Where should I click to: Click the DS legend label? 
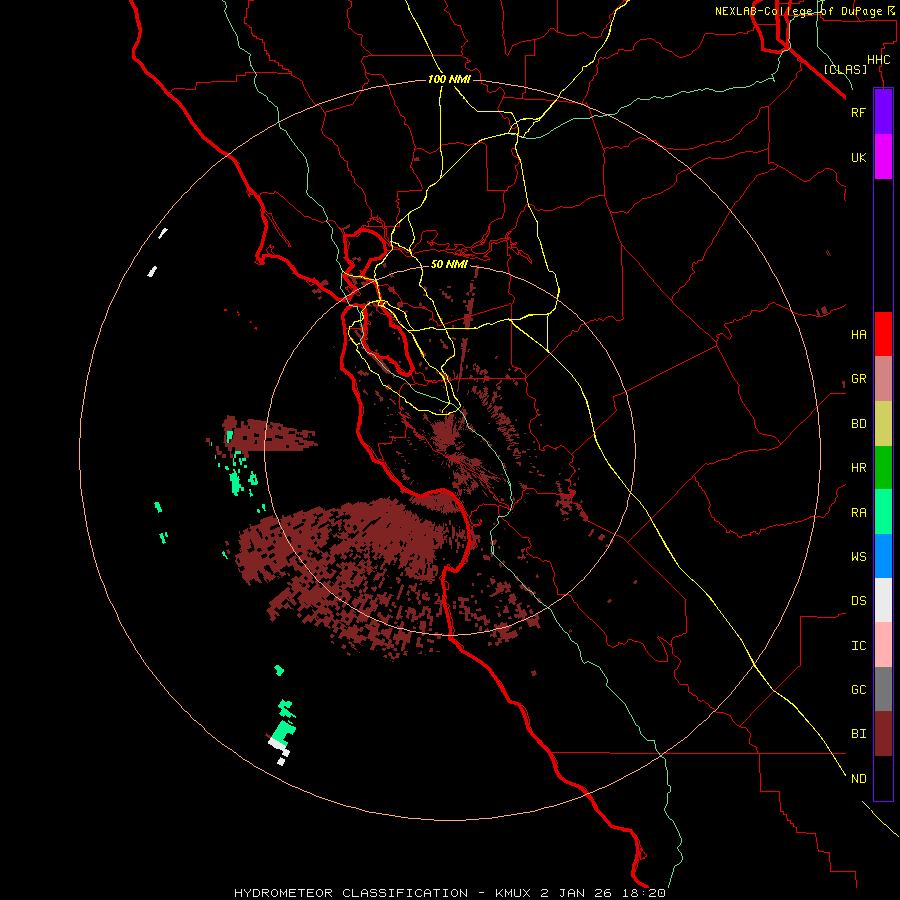(x=858, y=601)
